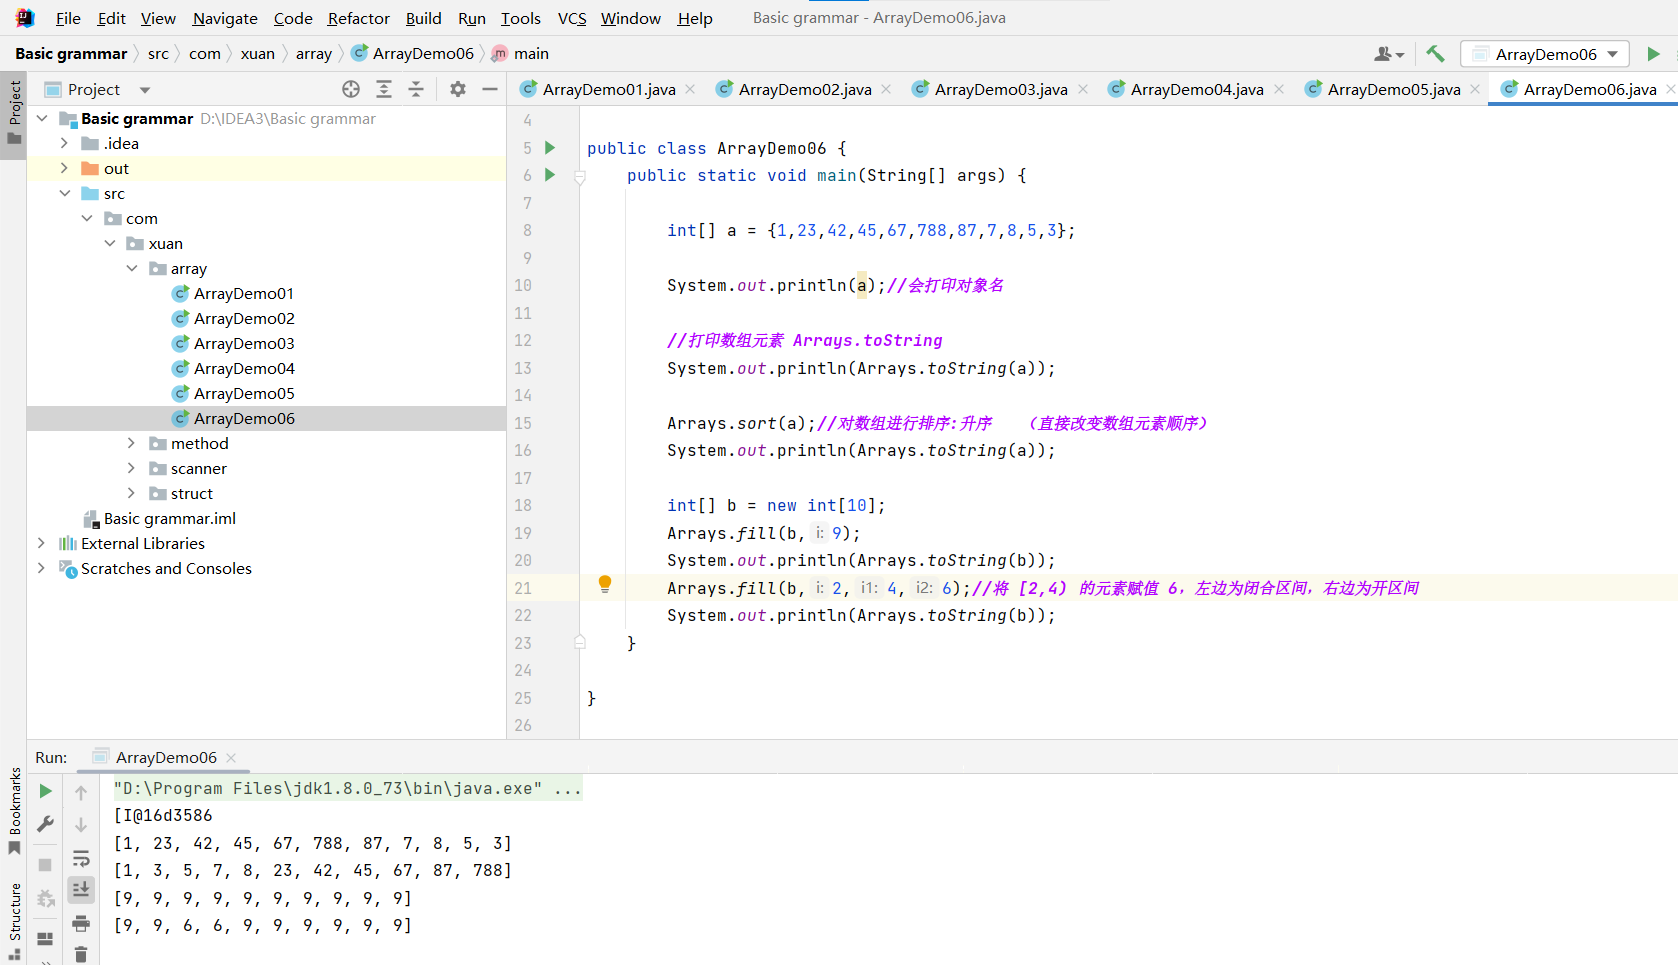Image resolution: width=1678 pixels, height=965 pixels.
Task: Collapse the main method fold marker on line 6
Action: tap(580, 177)
